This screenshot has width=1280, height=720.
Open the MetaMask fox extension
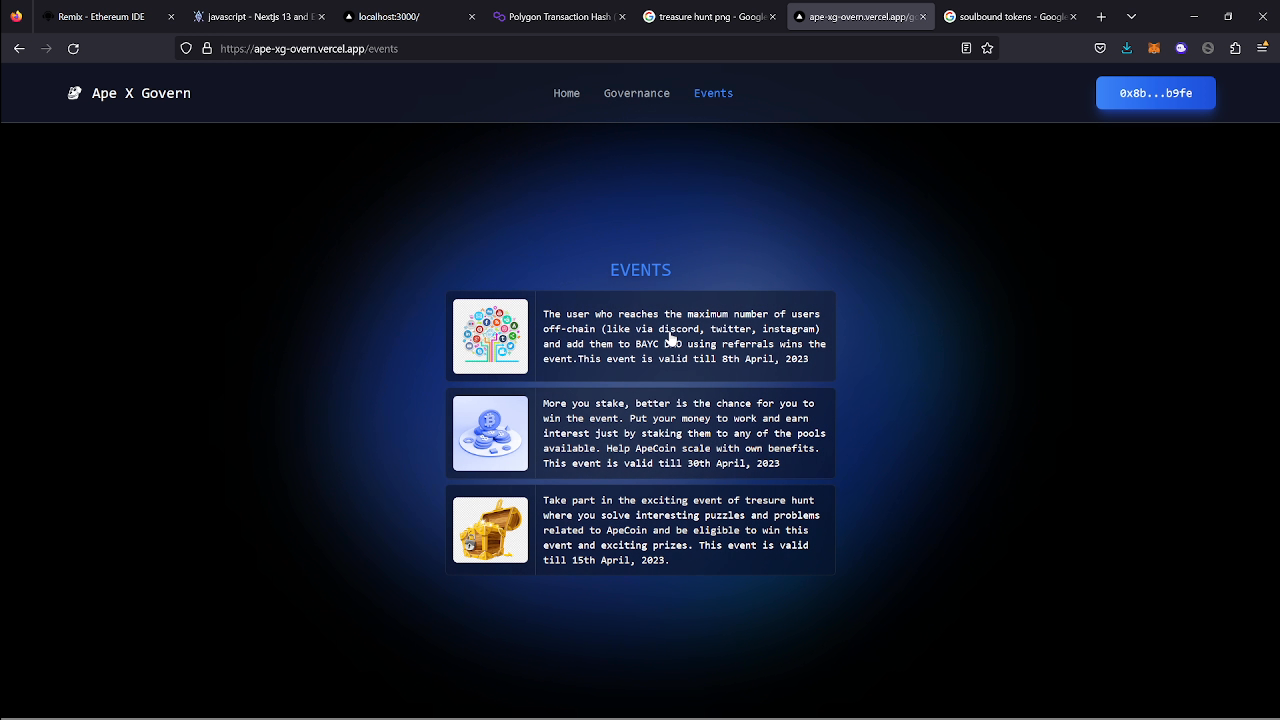point(1154,48)
